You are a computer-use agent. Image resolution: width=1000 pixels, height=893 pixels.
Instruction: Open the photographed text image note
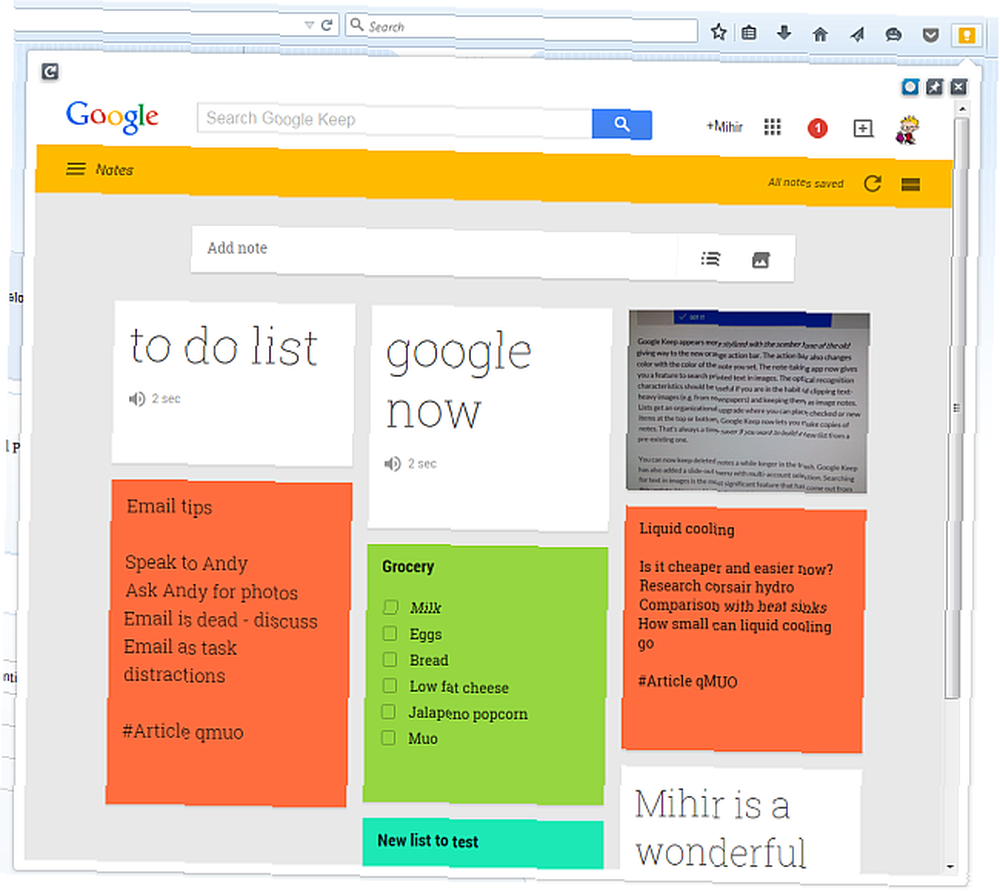747,402
